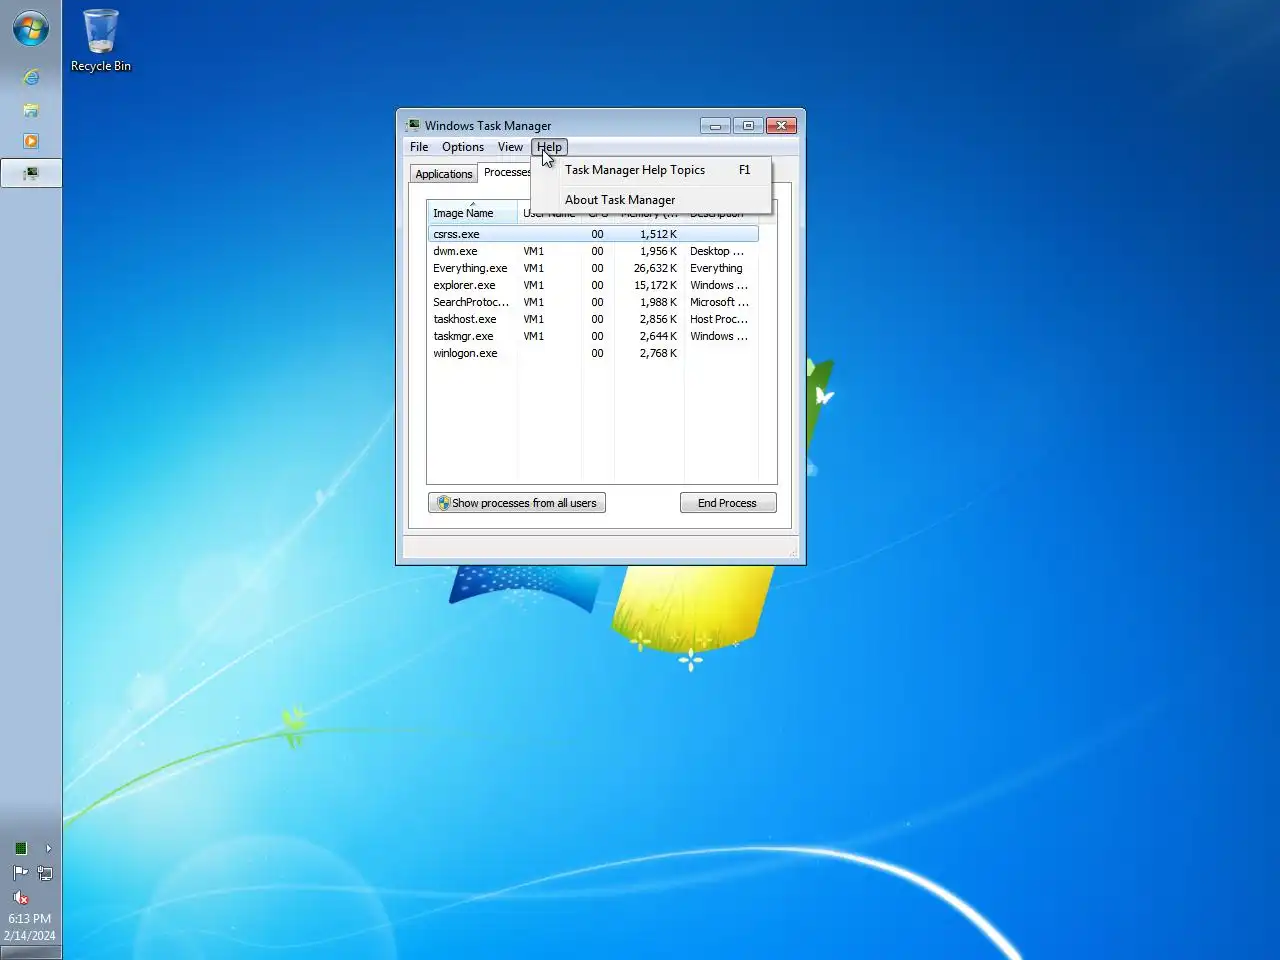Launch Internet Explorer from the taskbar

click(31, 77)
